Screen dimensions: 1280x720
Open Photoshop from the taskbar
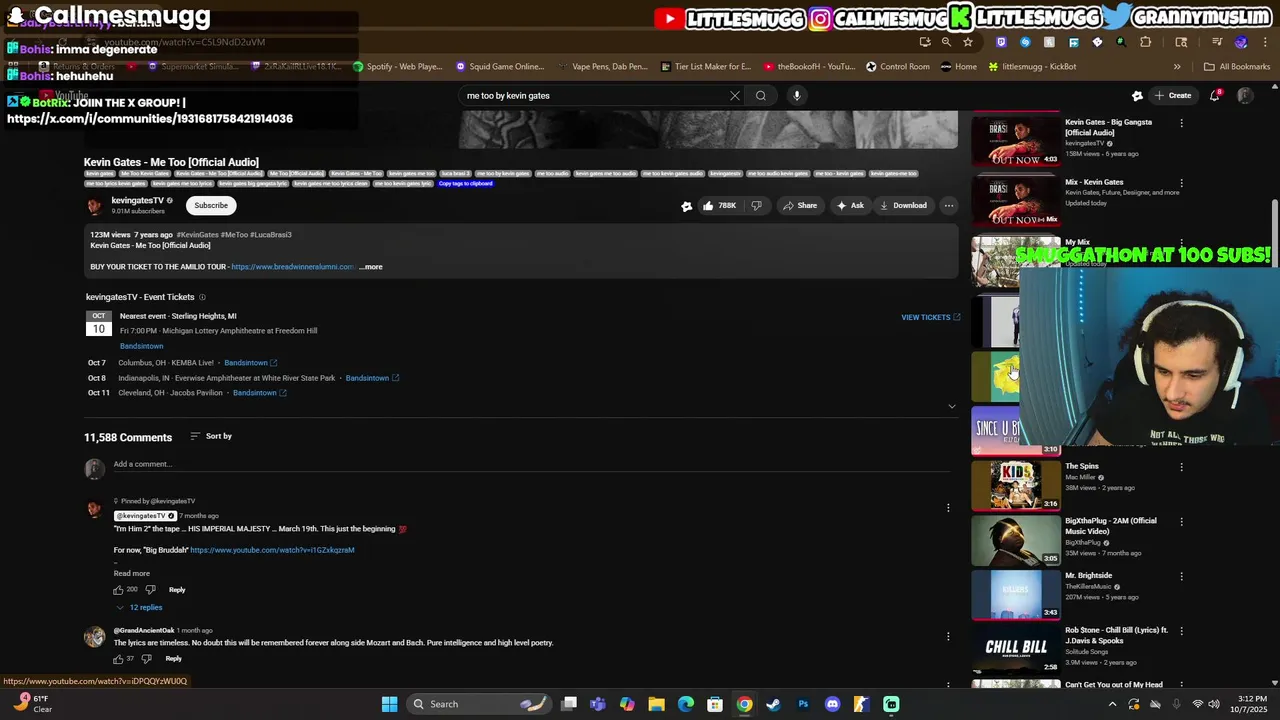pos(803,704)
